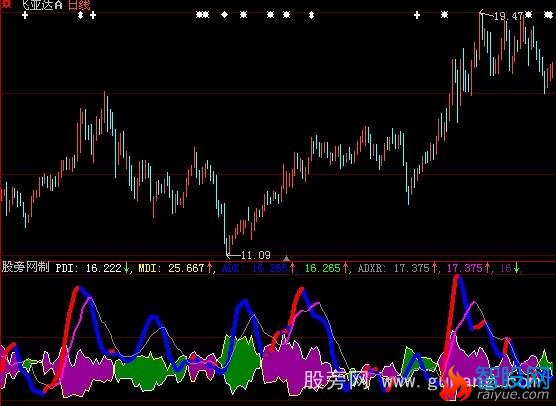Click the last asterisk marker at the right edge
This screenshot has width=556, height=406.
[548, 15]
